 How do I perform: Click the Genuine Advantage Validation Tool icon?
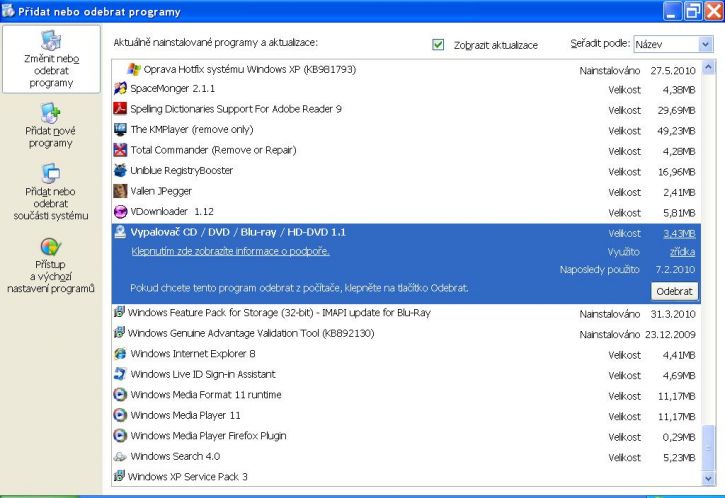(x=119, y=332)
